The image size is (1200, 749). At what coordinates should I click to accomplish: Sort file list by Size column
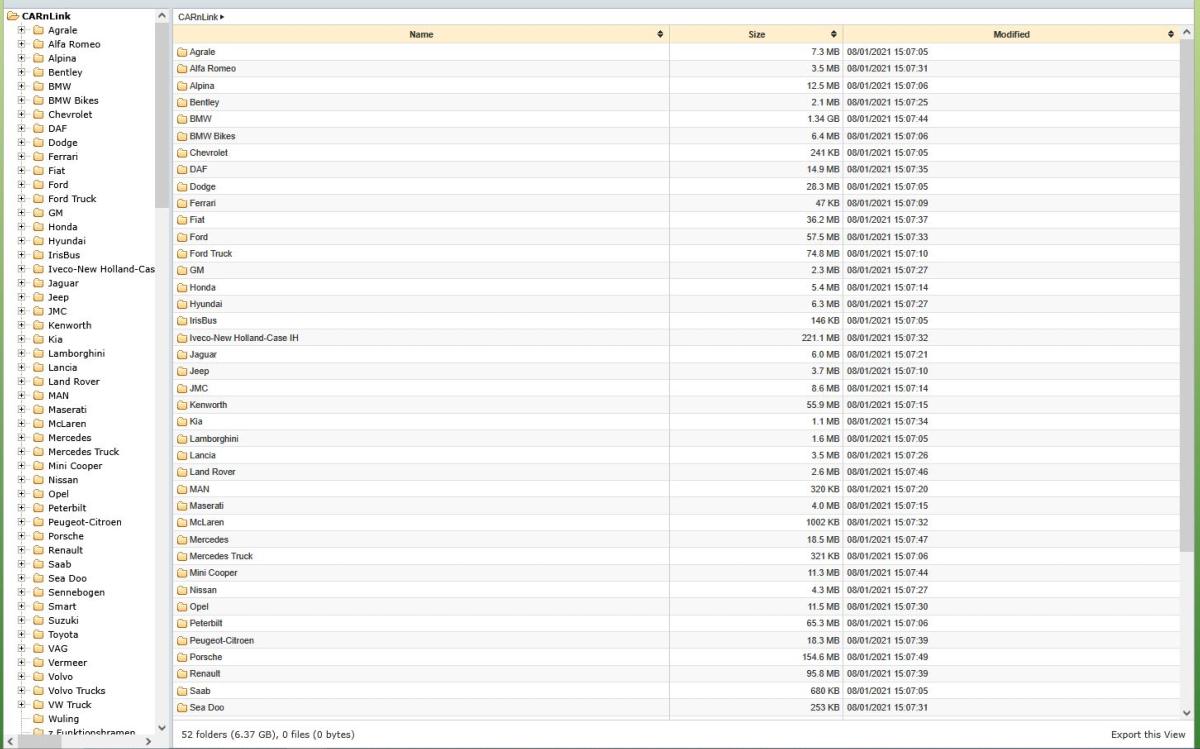756,34
